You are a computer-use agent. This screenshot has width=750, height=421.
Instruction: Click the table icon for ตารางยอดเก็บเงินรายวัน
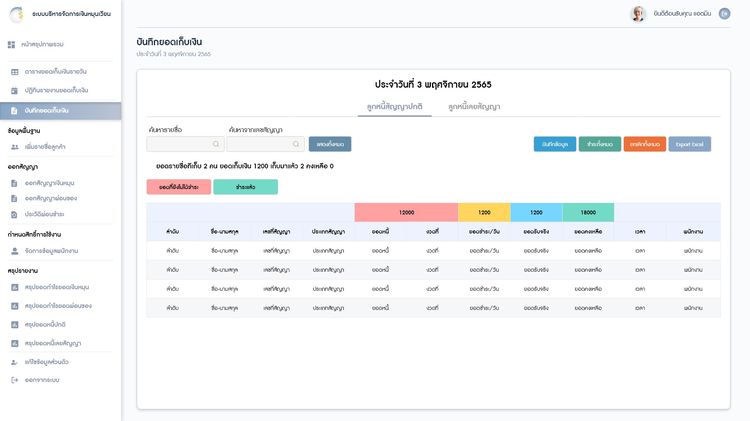(x=14, y=72)
